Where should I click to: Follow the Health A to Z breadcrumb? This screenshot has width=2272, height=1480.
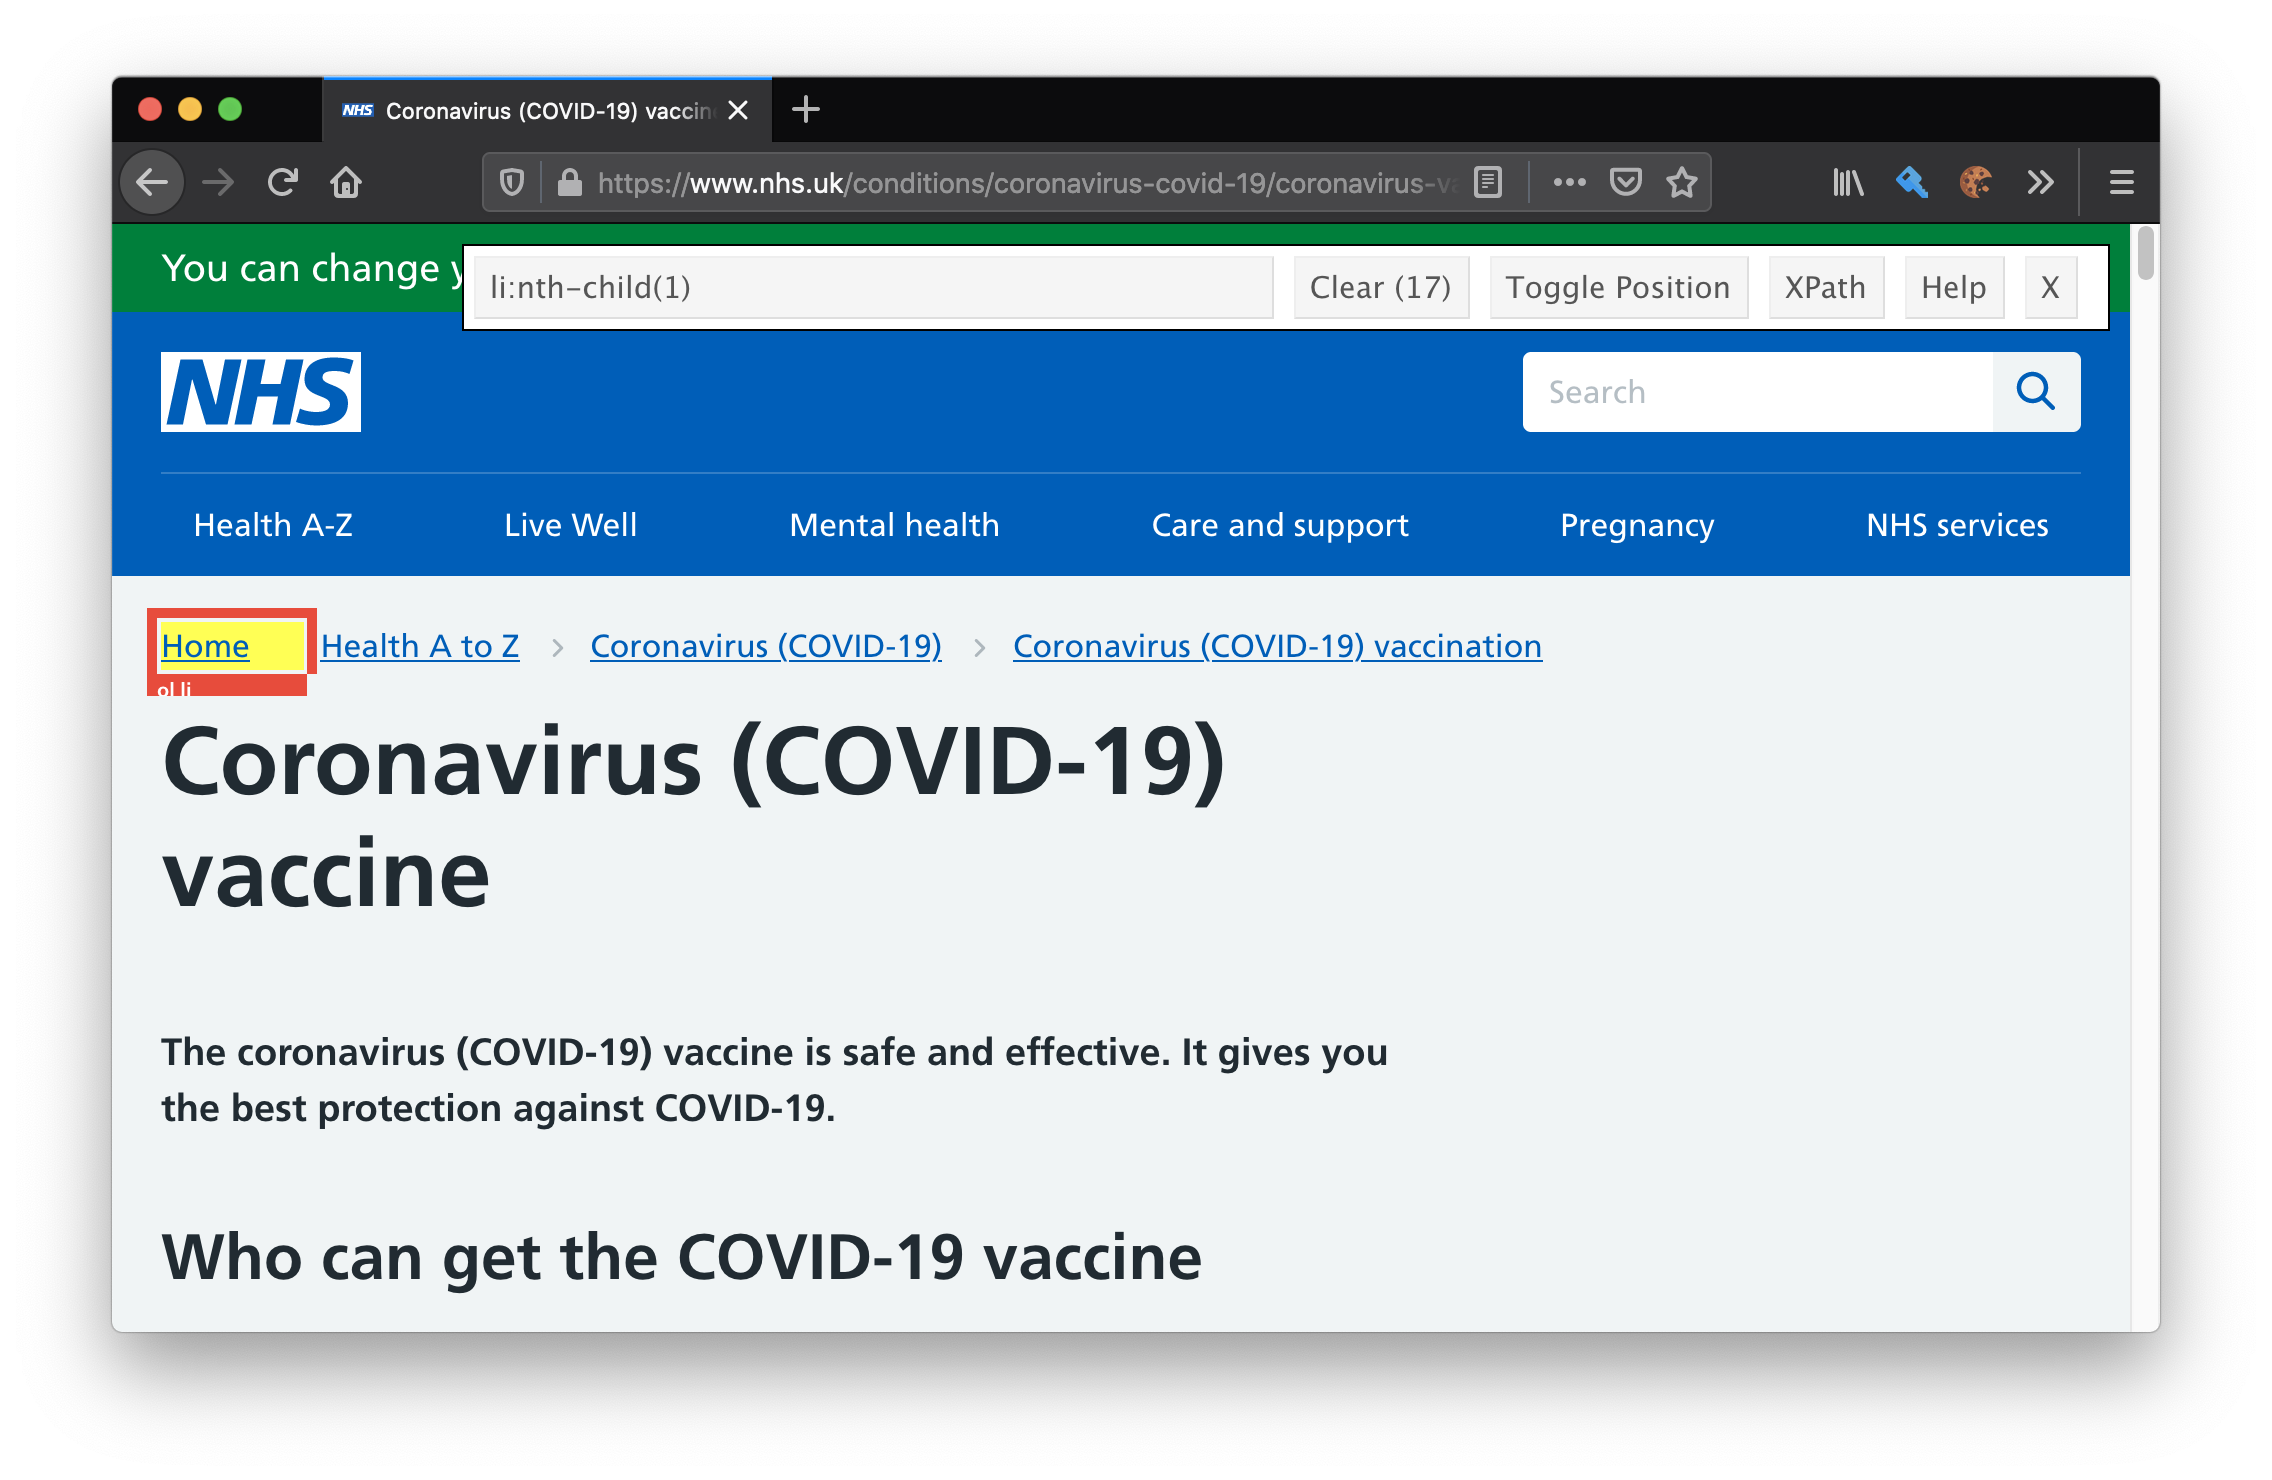pos(420,646)
